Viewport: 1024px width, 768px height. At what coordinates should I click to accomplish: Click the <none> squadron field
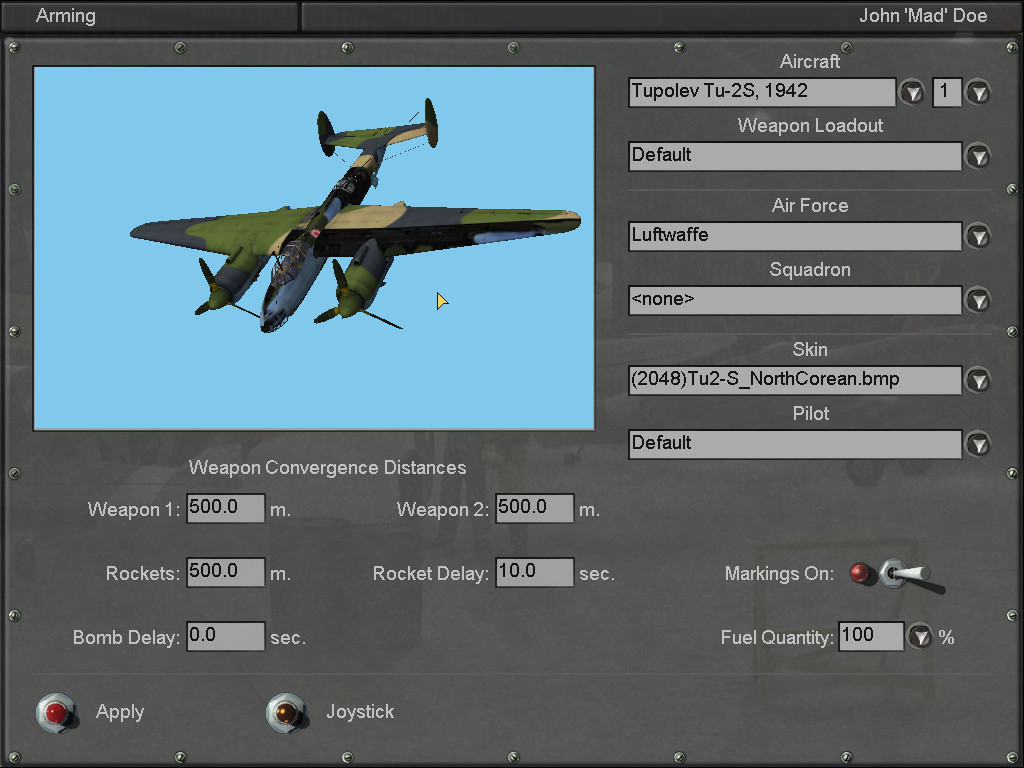pos(795,300)
